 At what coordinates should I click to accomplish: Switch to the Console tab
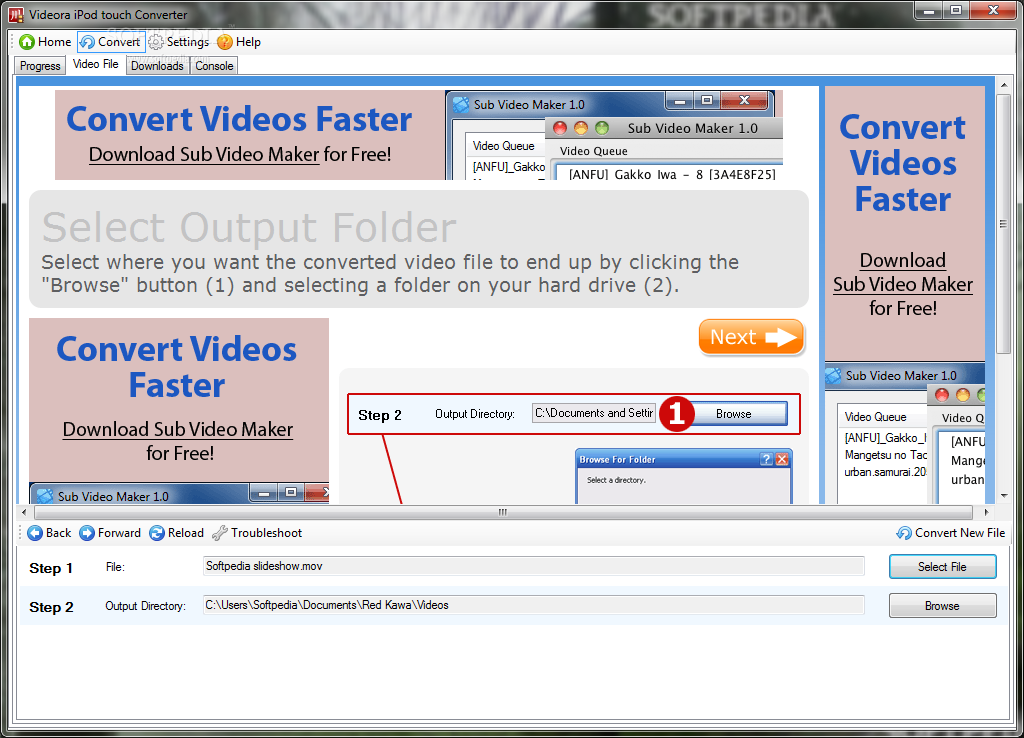[x=214, y=66]
